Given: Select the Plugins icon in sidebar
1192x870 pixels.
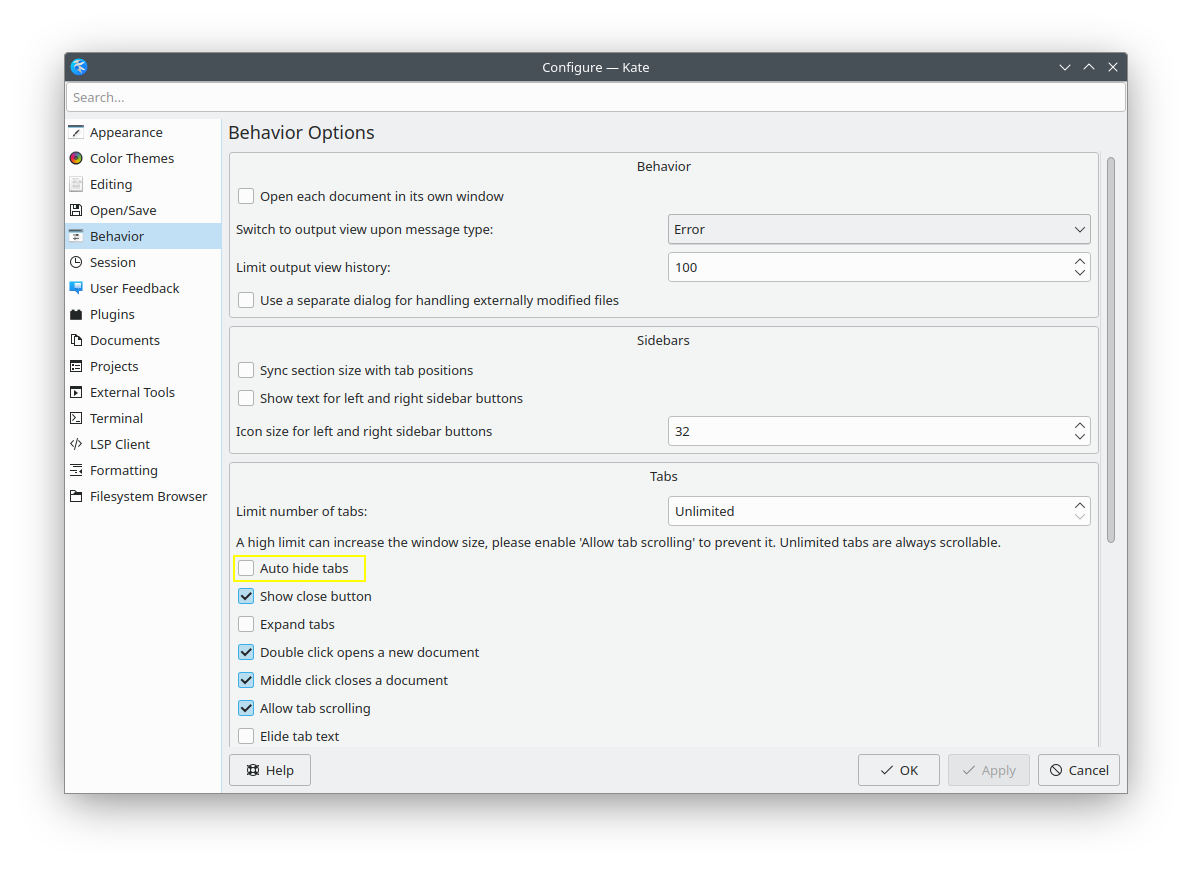Looking at the screenshot, I should (76, 314).
